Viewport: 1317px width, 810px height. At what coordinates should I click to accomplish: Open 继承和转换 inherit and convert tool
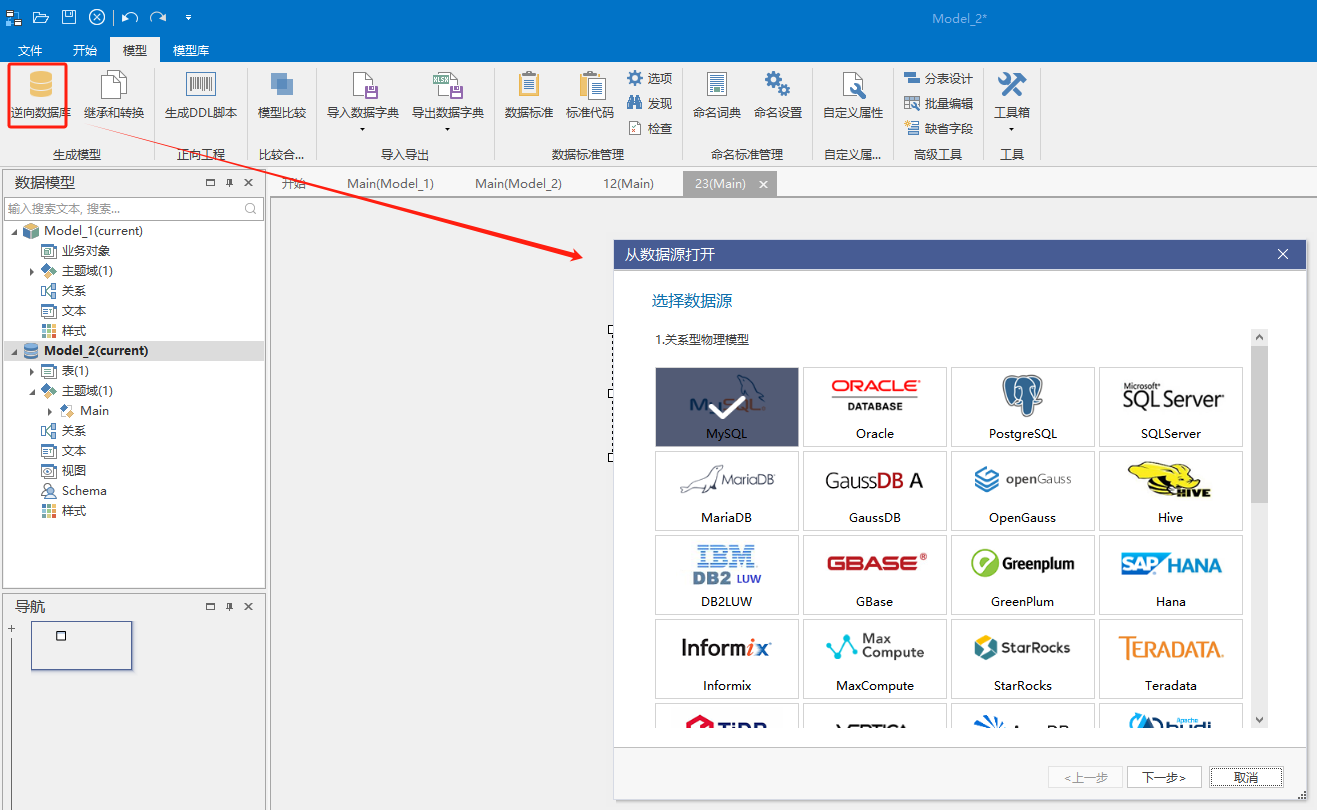(114, 97)
